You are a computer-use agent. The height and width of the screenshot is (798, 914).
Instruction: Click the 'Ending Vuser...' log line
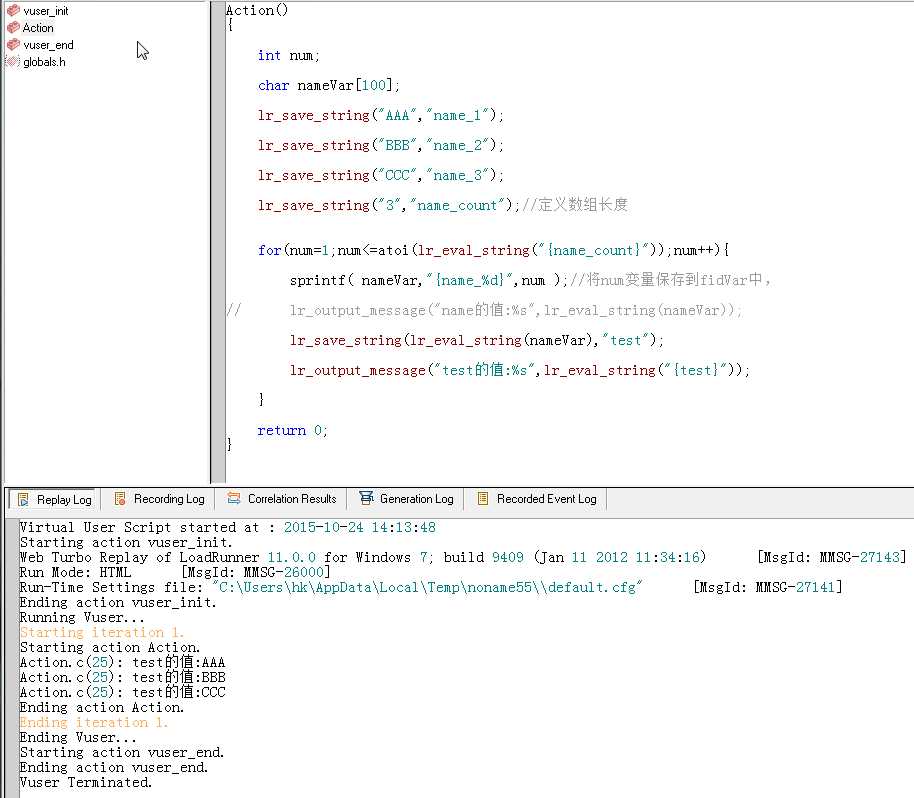78,738
